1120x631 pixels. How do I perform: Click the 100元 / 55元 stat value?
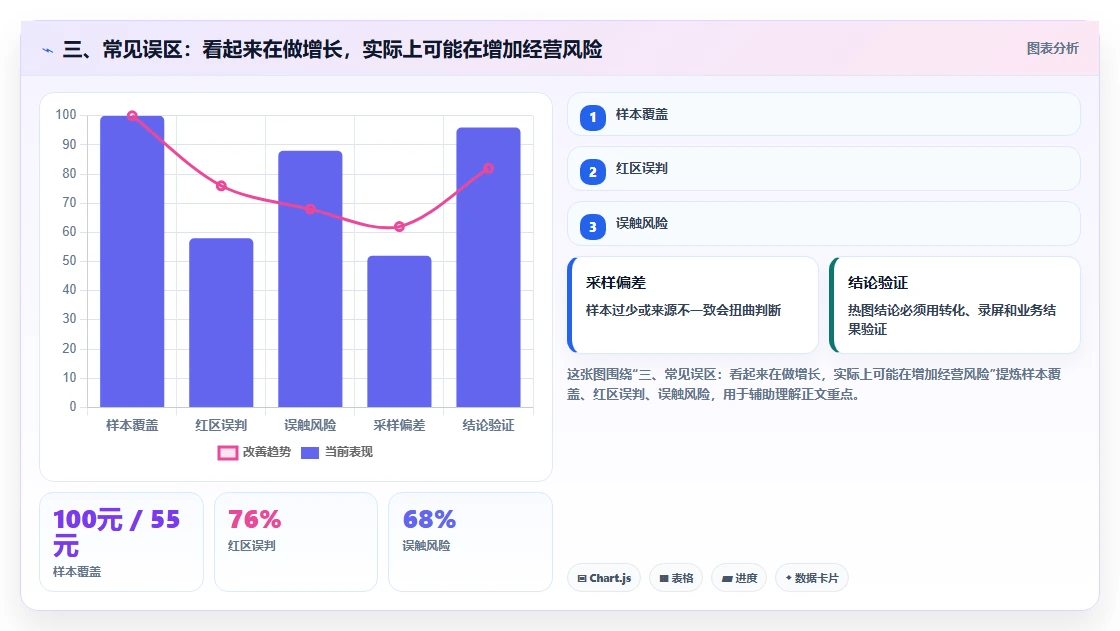(x=116, y=533)
